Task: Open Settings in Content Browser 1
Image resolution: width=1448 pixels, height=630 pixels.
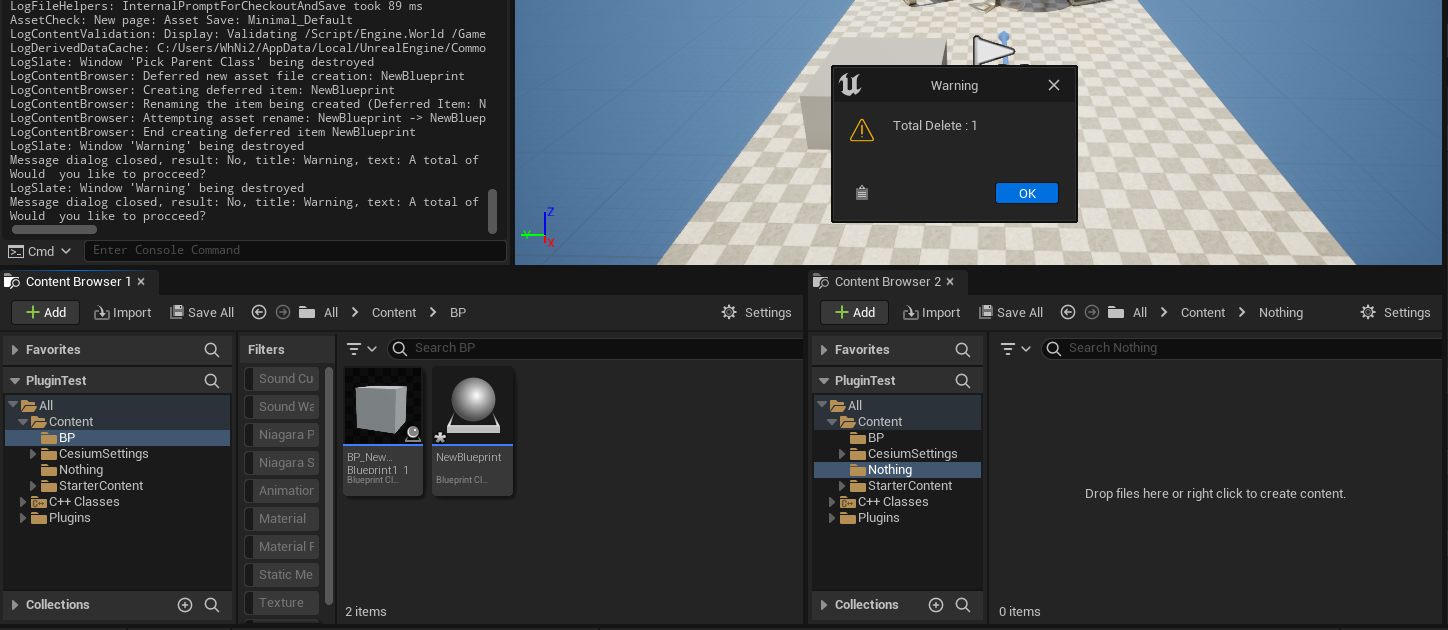Action: tap(756, 313)
